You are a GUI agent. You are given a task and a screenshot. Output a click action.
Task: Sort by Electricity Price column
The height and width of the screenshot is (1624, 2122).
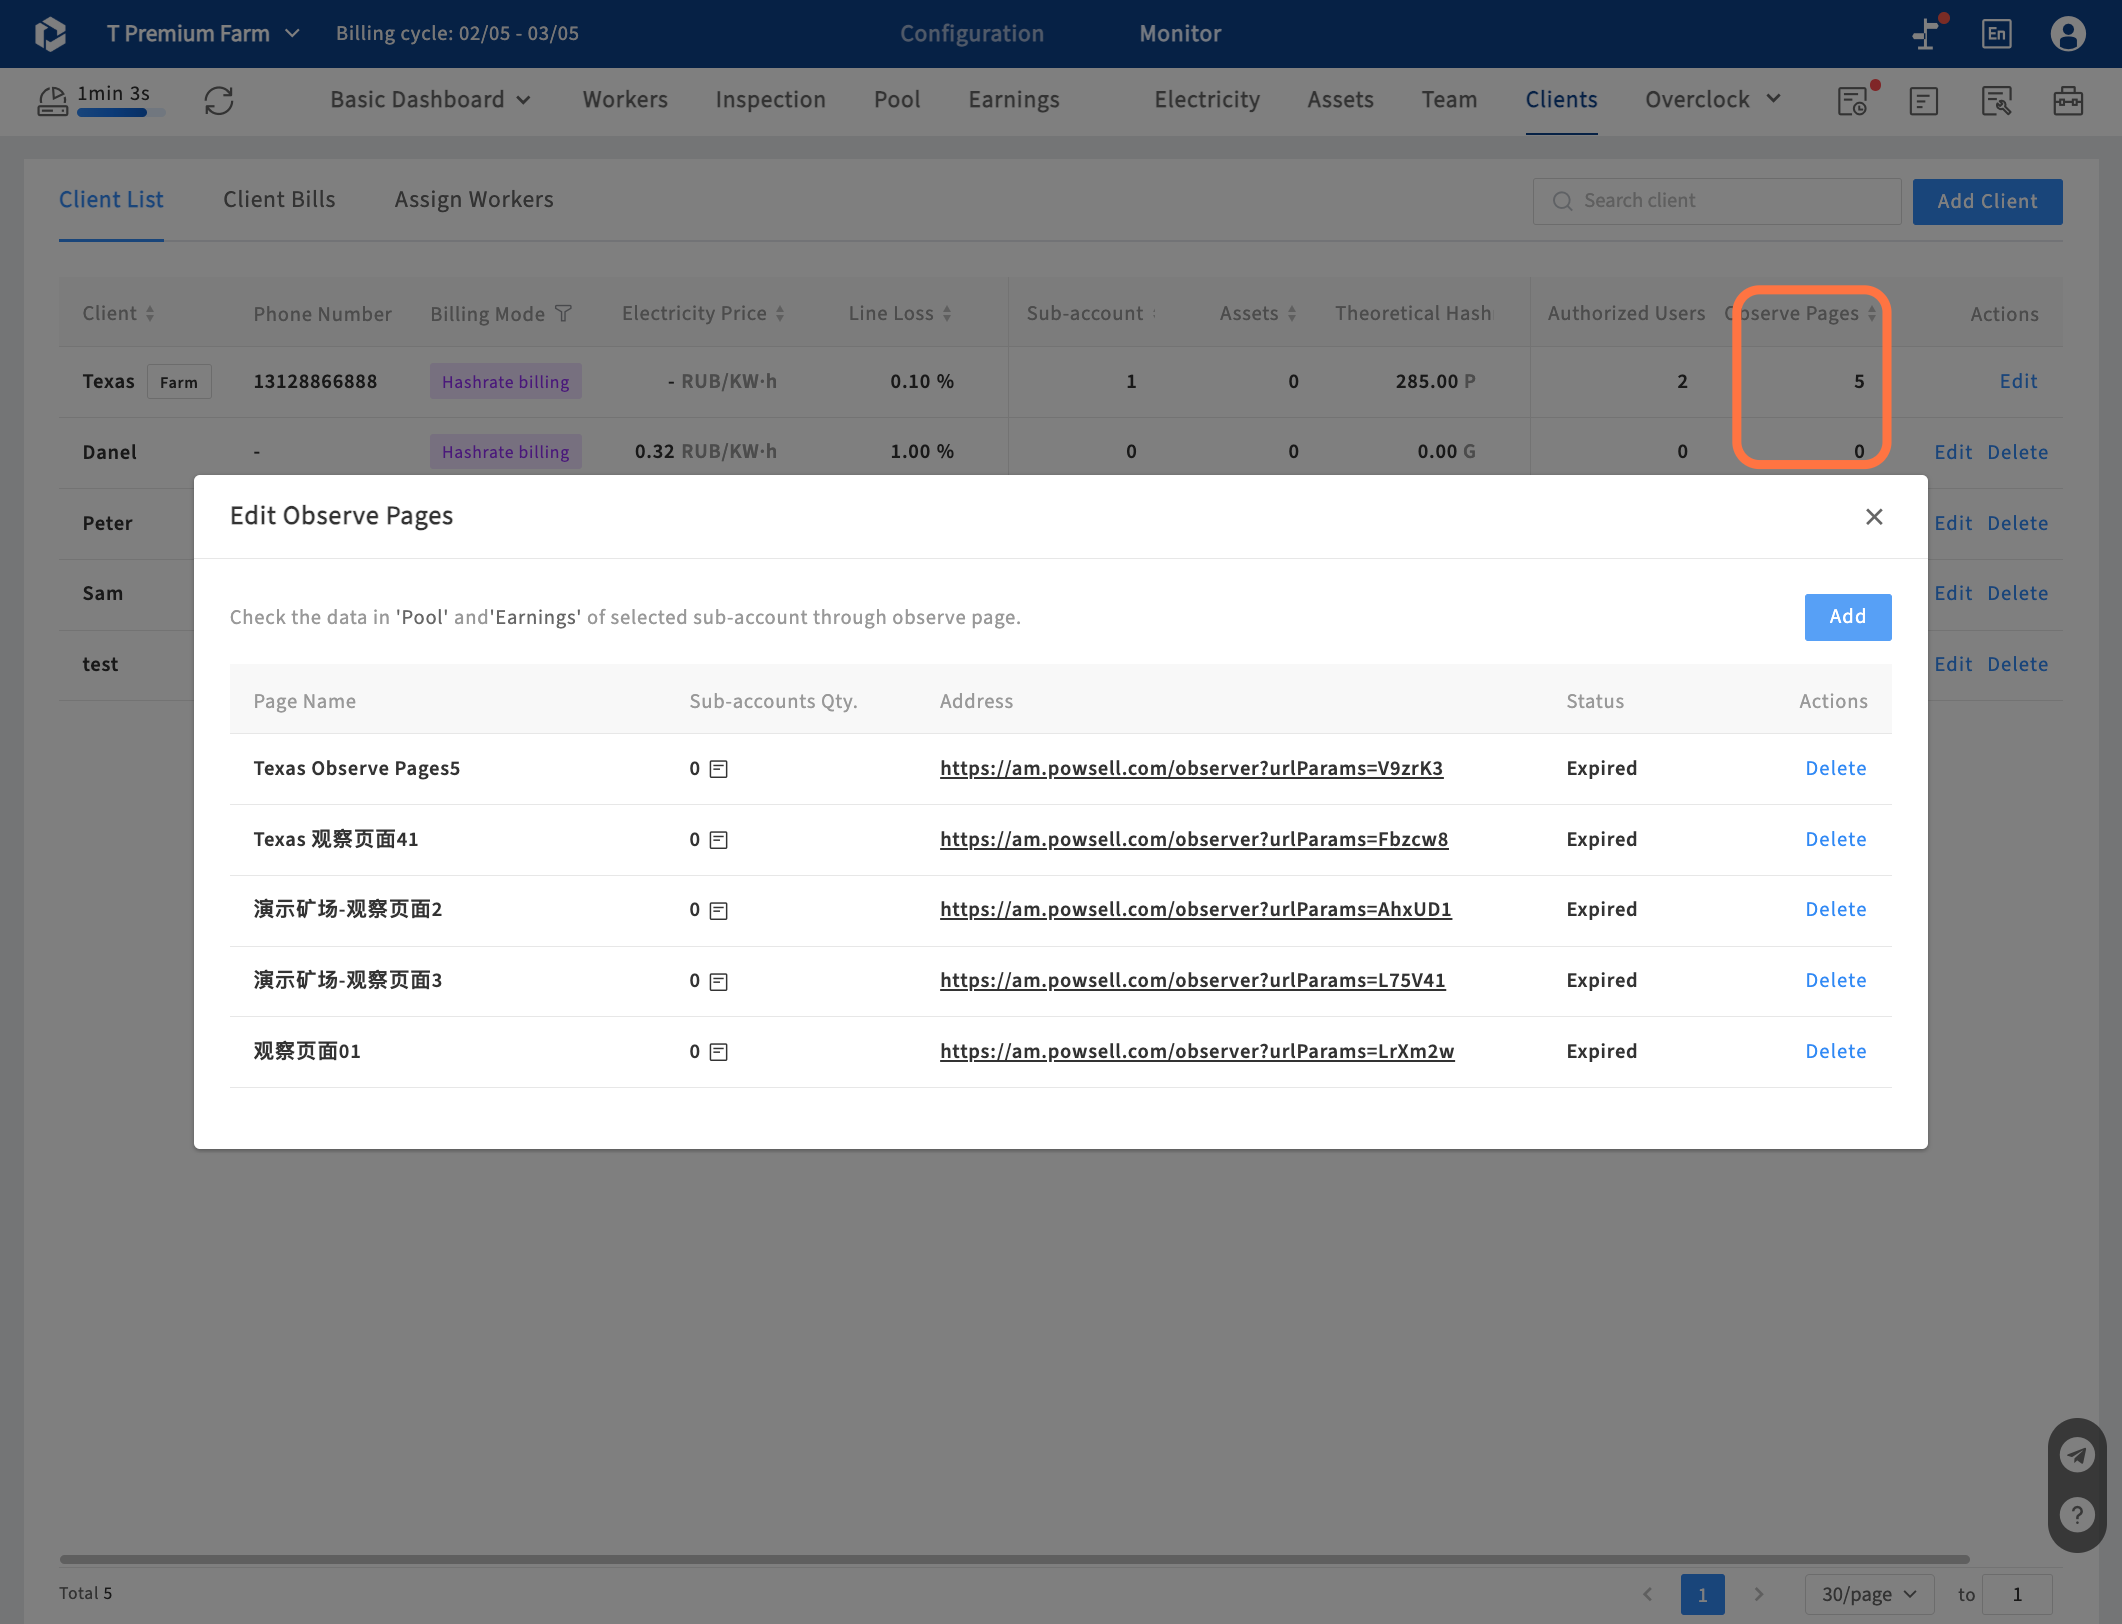click(780, 314)
